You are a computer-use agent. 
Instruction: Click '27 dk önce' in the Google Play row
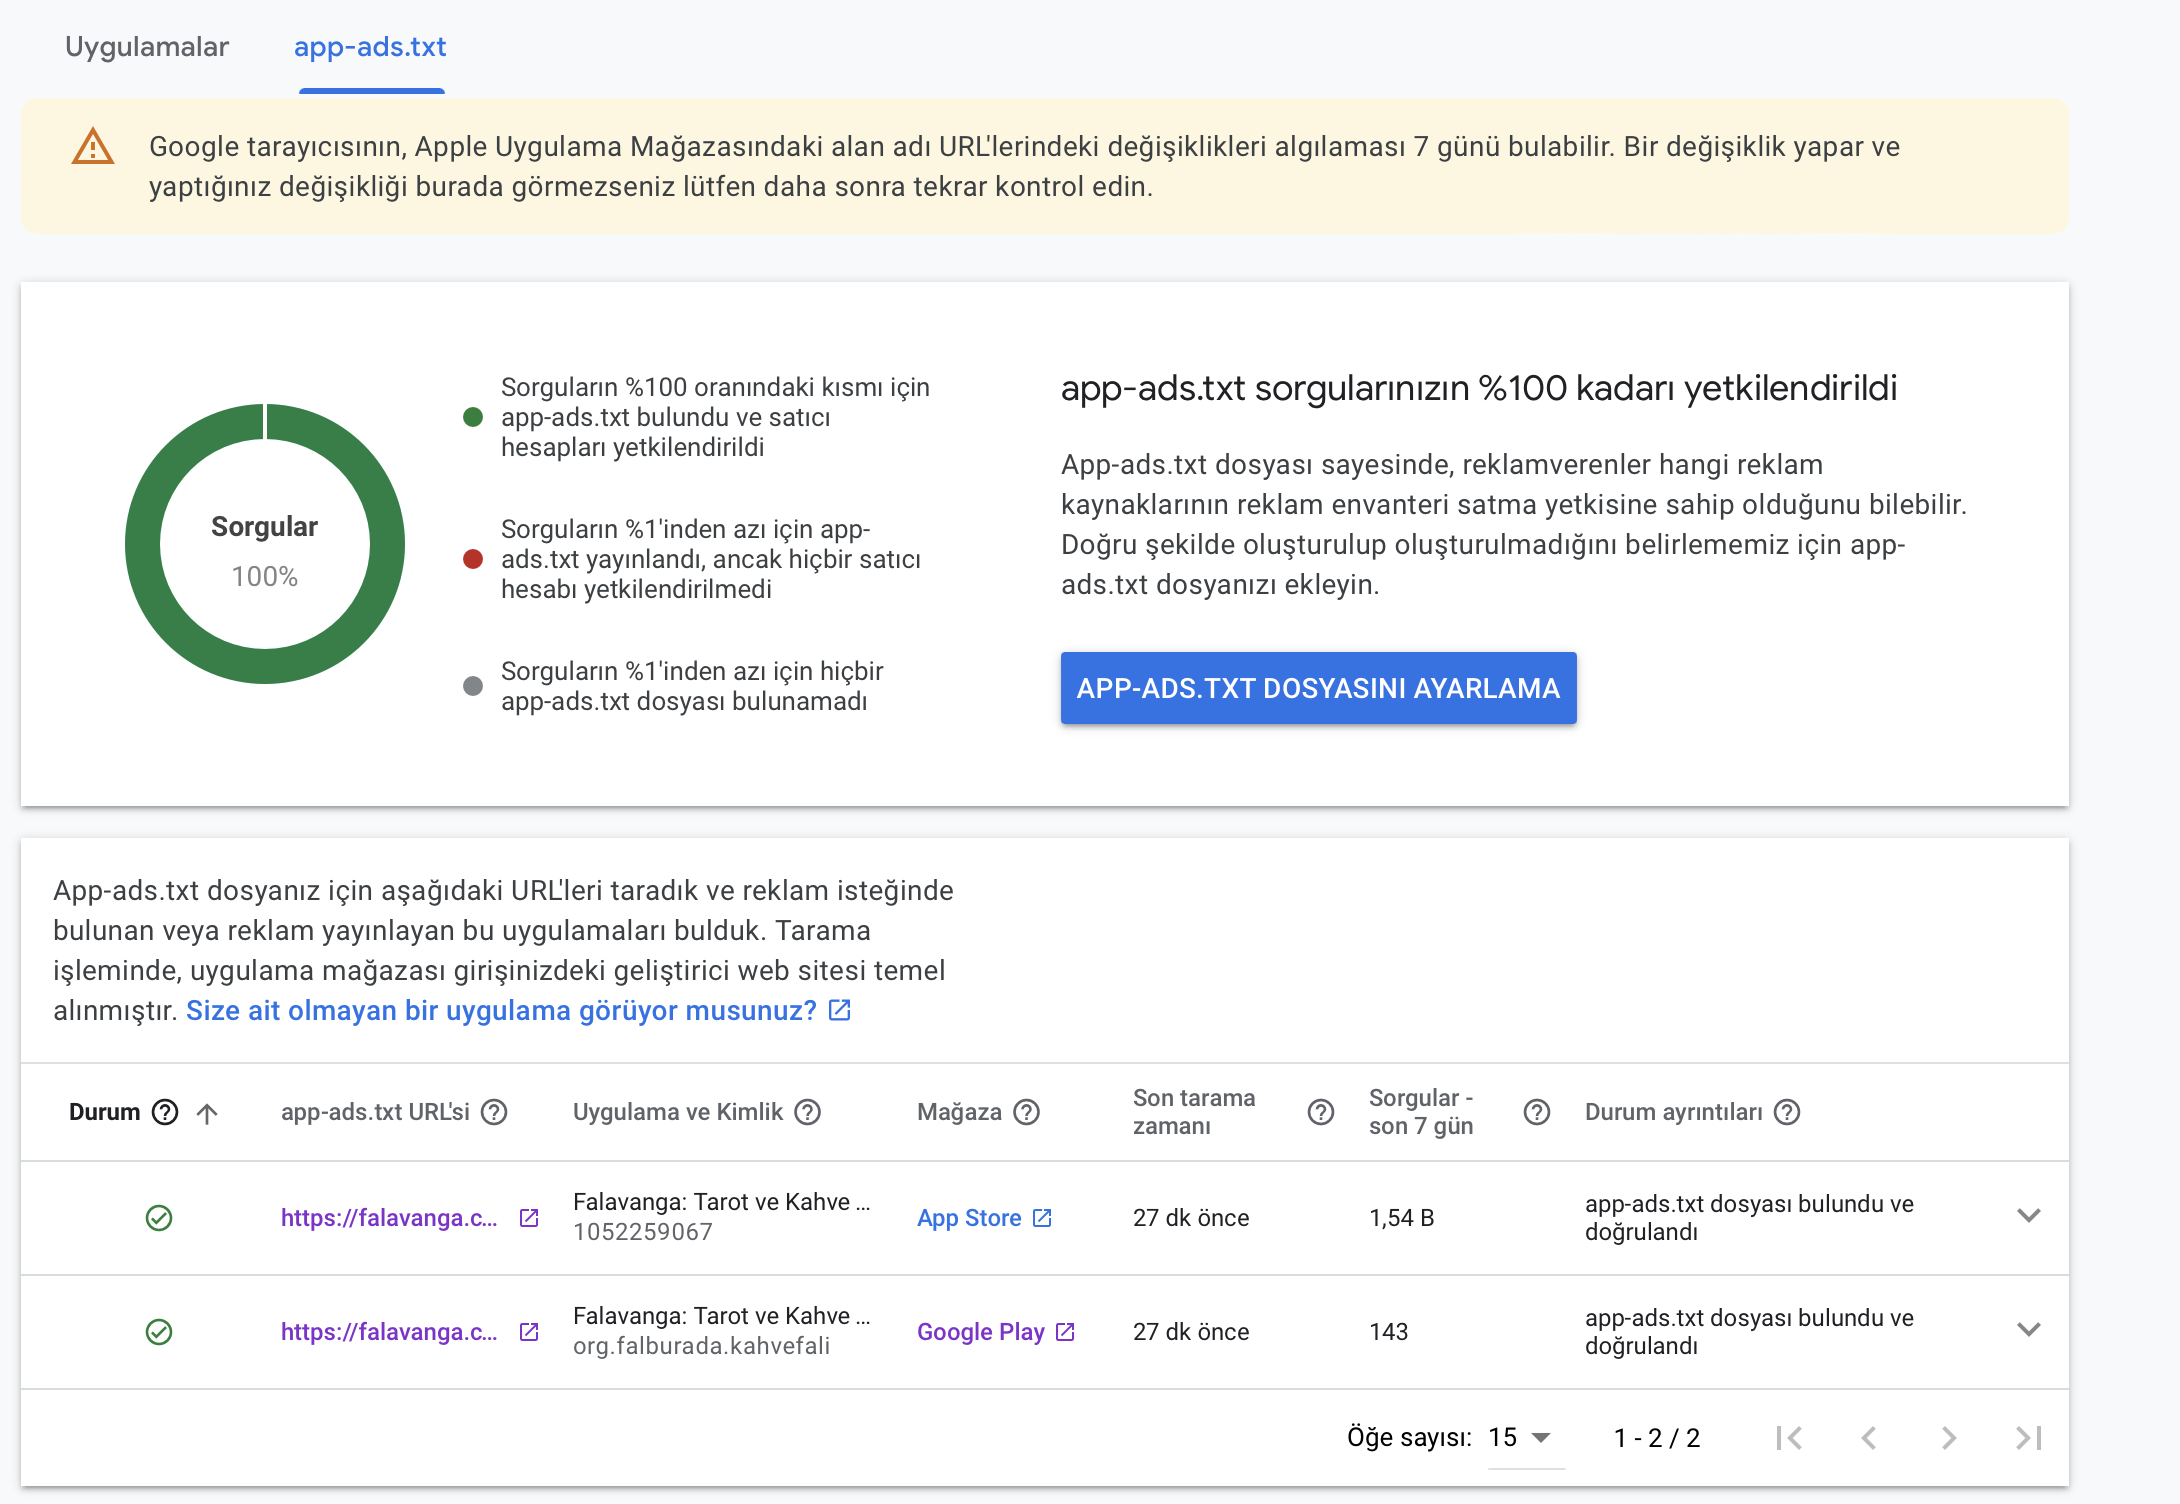coord(1191,1332)
